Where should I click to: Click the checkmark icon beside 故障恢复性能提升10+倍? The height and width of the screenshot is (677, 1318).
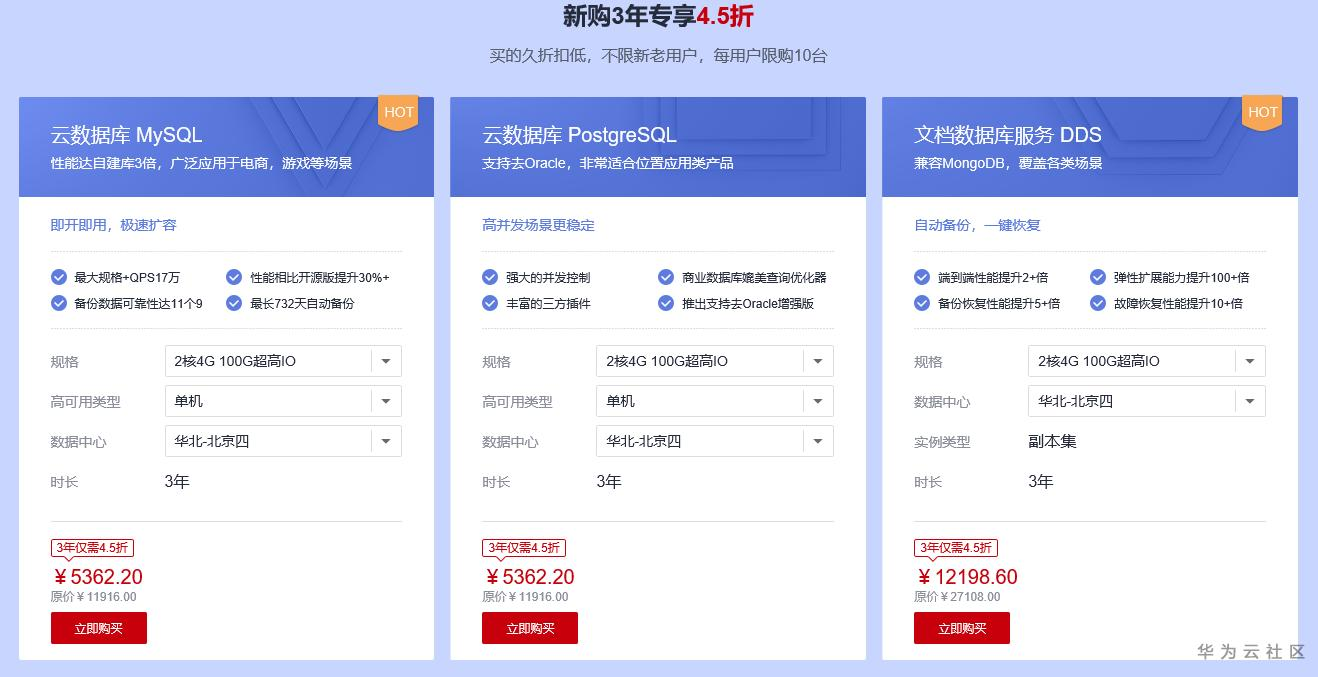(1097, 303)
